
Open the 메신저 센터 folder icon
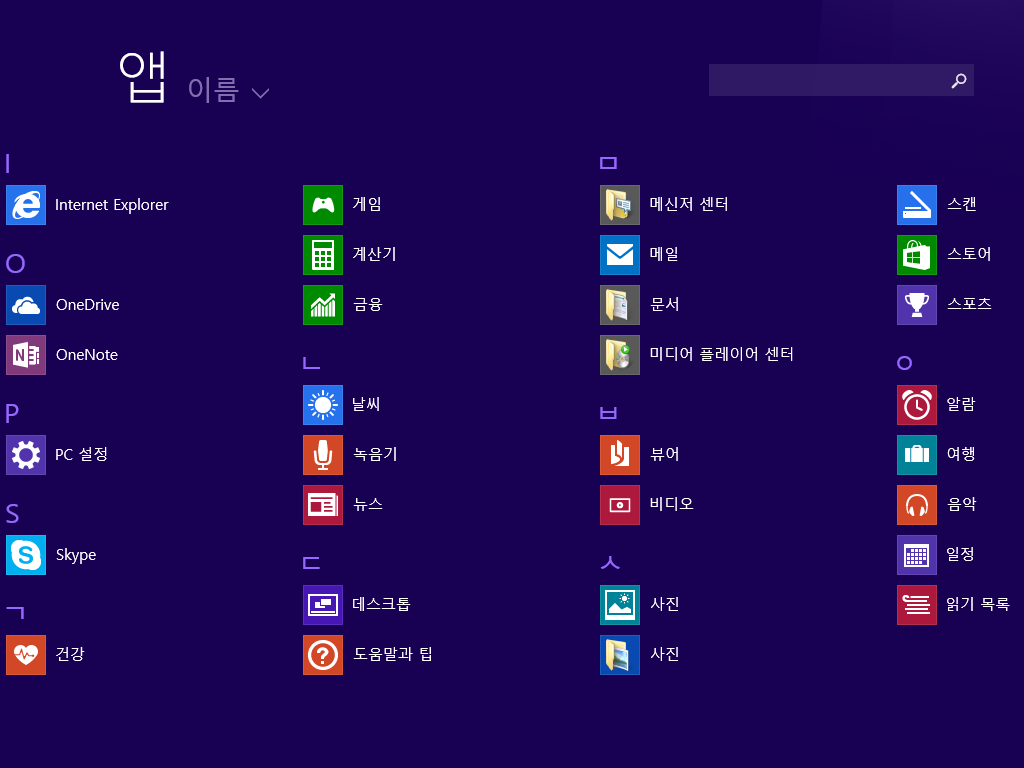[620, 205]
